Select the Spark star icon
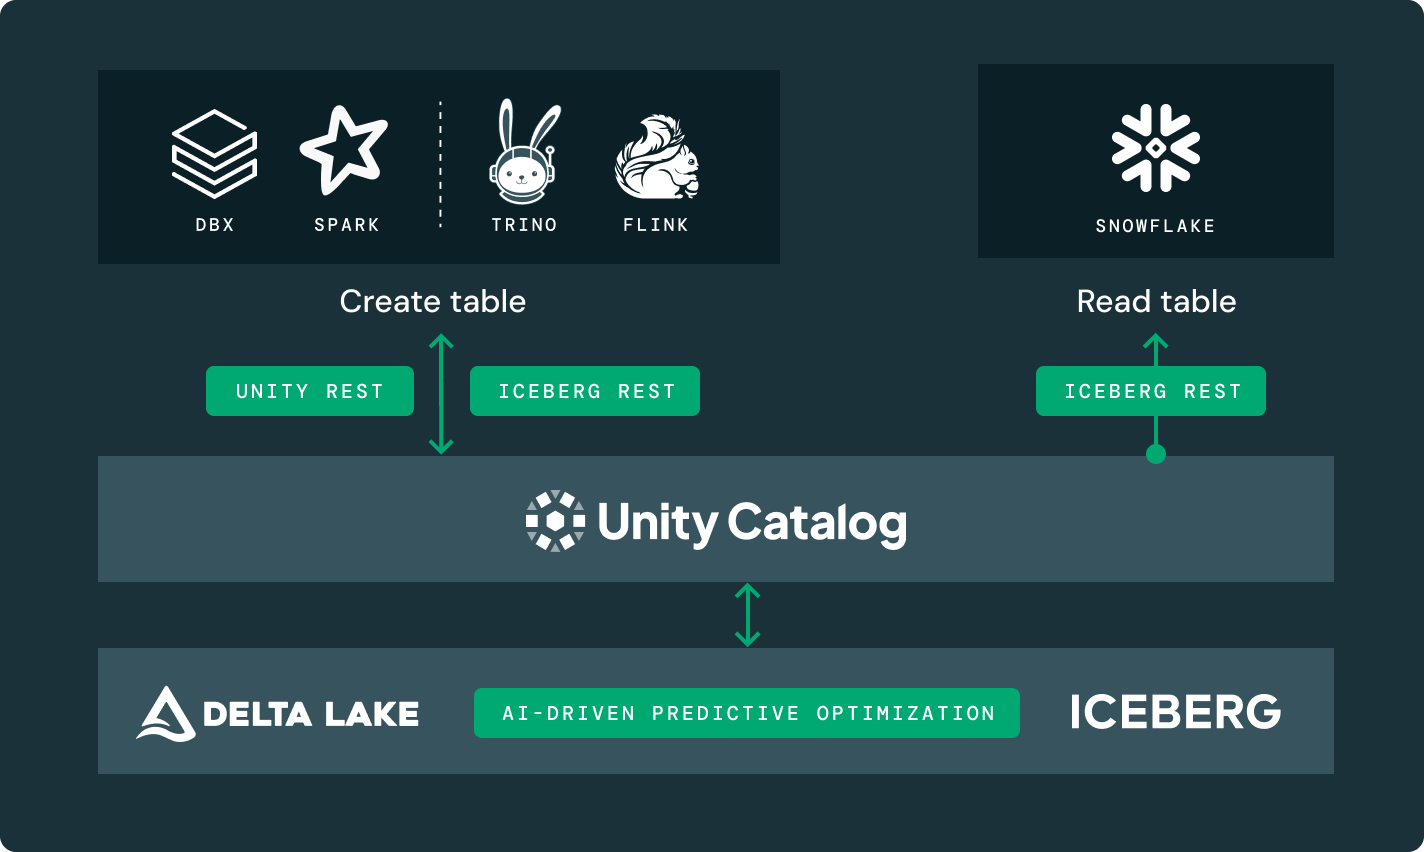Image resolution: width=1424 pixels, height=852 pixels. tap(344, 150)
